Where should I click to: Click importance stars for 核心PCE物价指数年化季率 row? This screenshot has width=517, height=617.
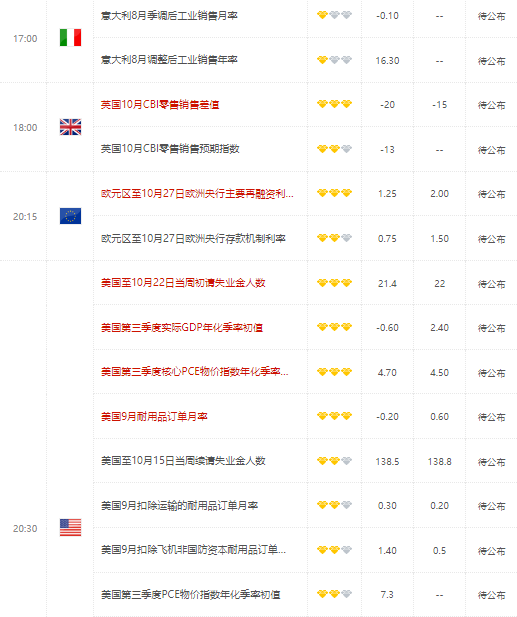point(334,372)
